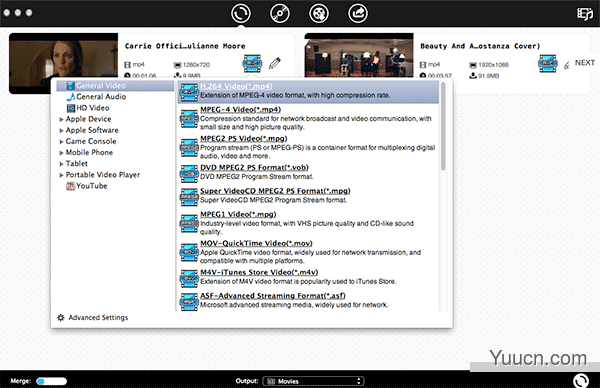The image size is (600, 388).
Task: Click the DVD MPEG2 PS Format icon
Action: point(189,173)
